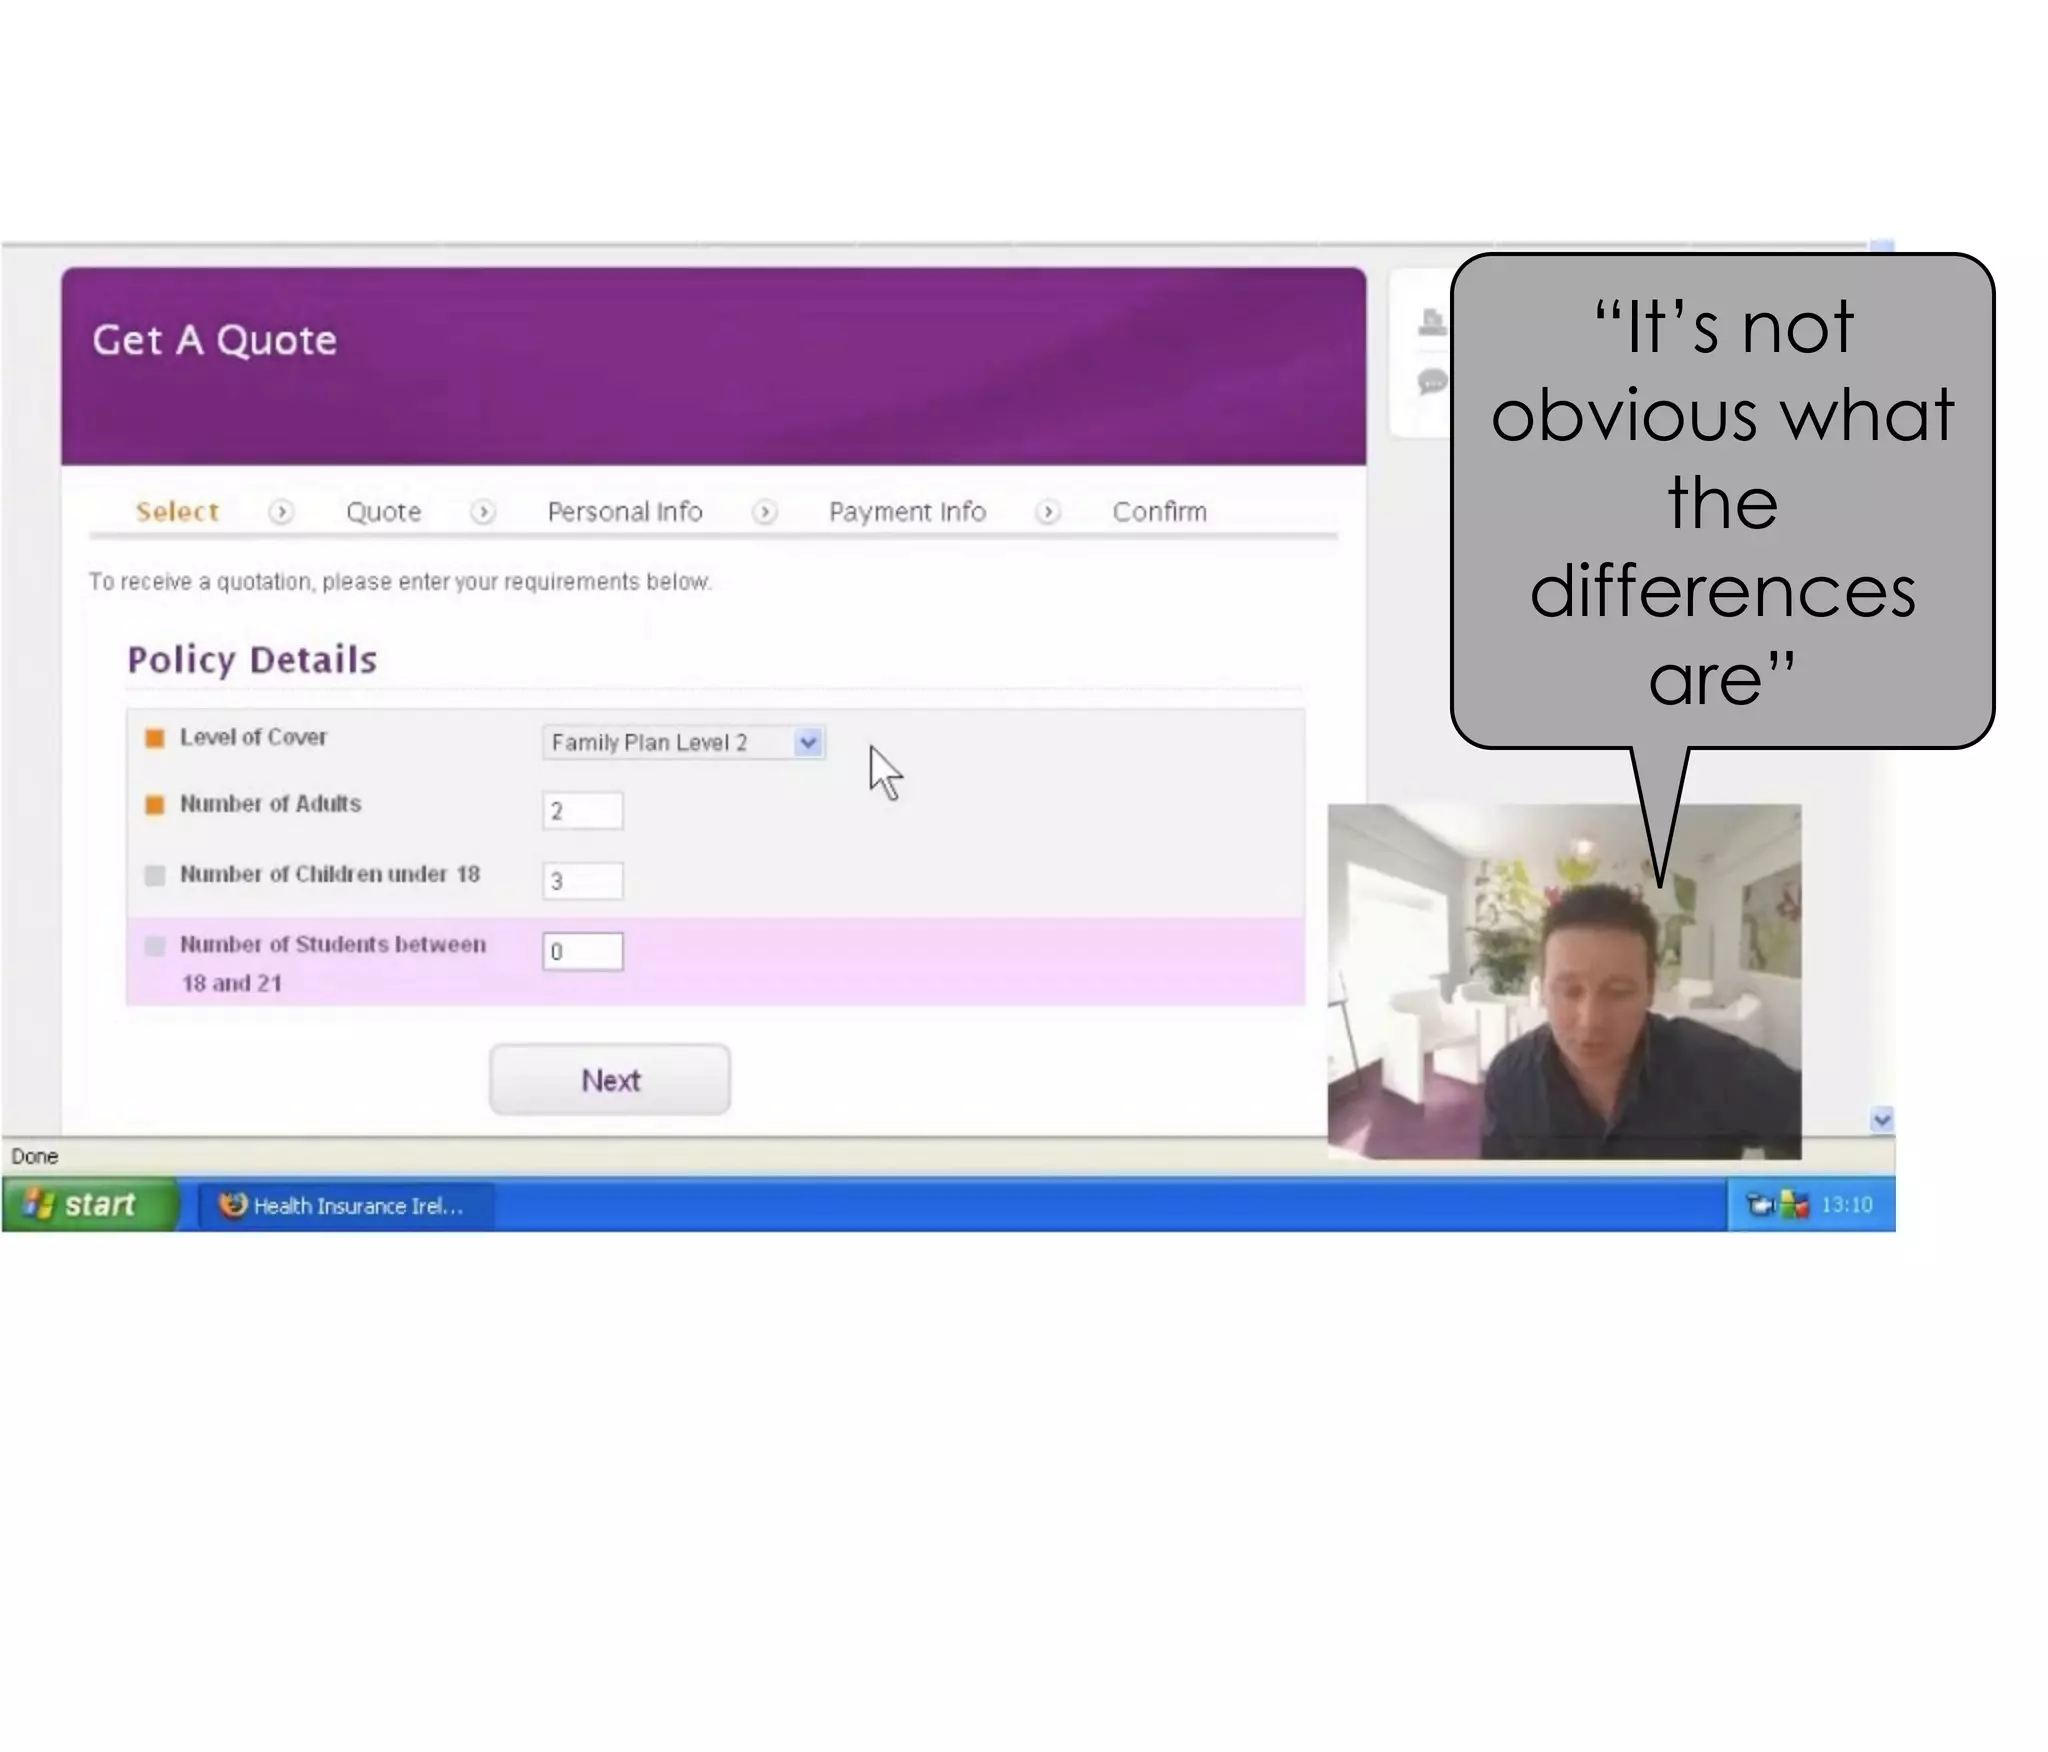
Task: Go to the Confirm step
Action: pyautogui.click(x=1159, y=512)
